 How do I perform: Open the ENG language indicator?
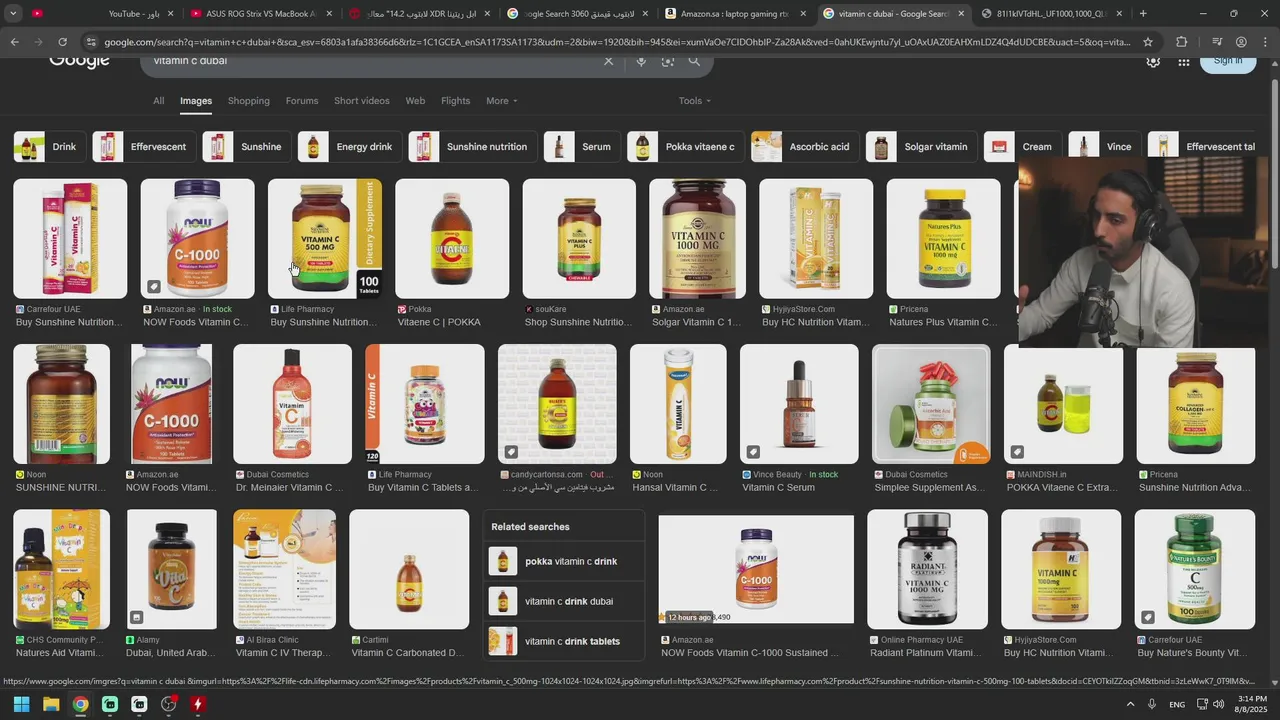[1177, 704]
